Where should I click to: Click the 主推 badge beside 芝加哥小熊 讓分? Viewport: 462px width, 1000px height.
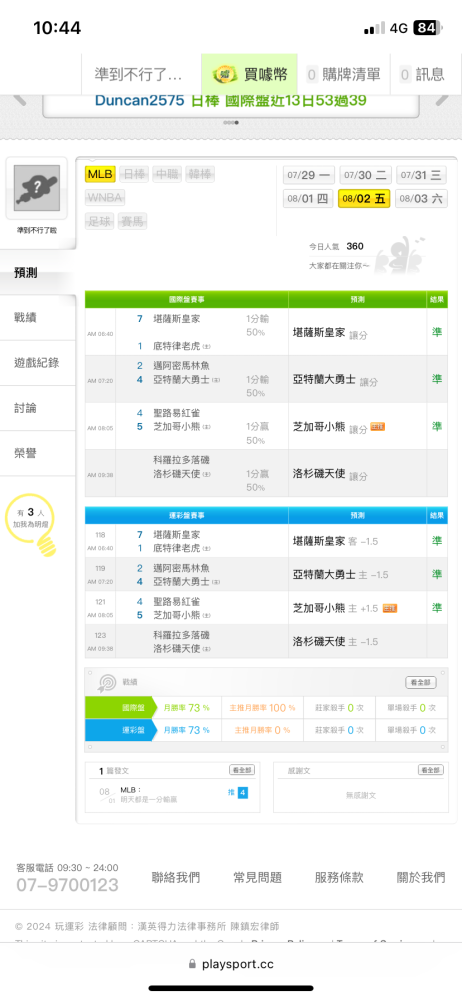pyautogui.click(x=378, y=427)
